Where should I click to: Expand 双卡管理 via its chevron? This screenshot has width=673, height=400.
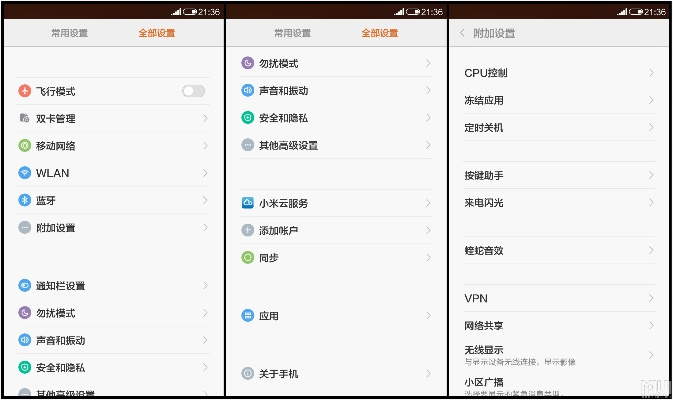206,118
